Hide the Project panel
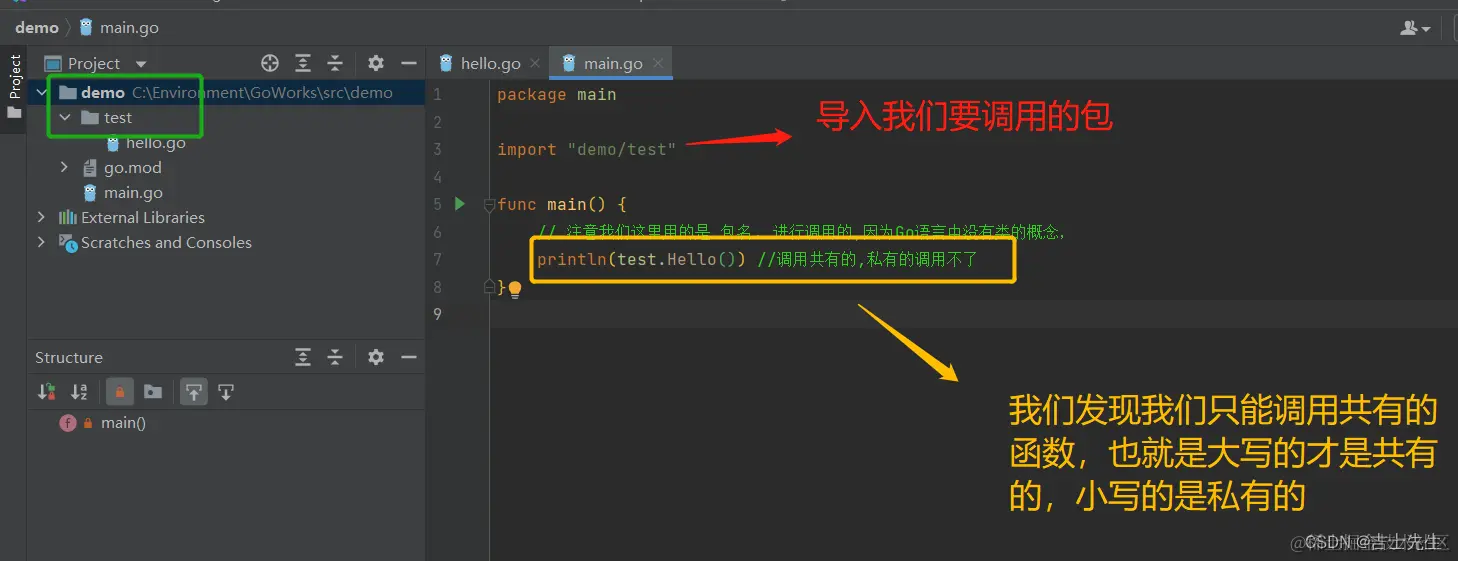Viewport: 1458px width, 561px height. 408,63
